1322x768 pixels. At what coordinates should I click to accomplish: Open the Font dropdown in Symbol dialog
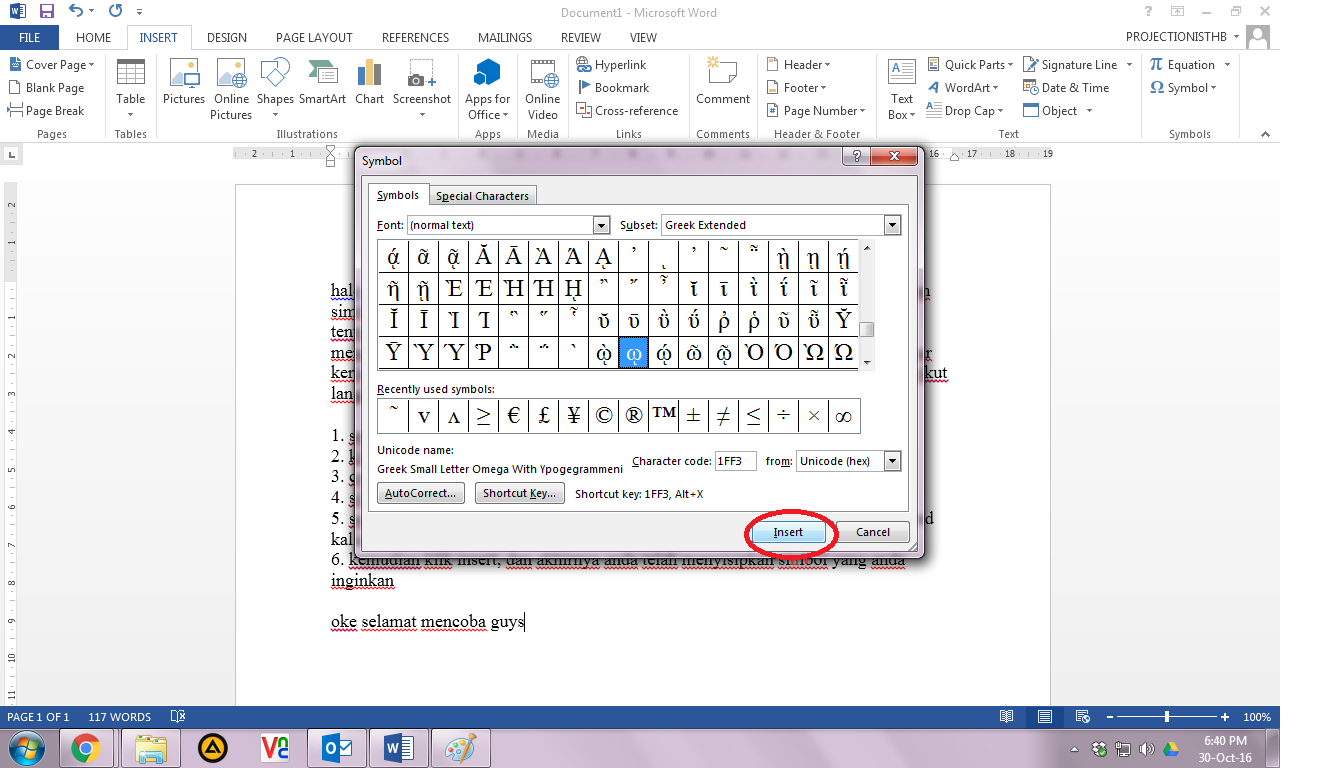tap(601, 224)
